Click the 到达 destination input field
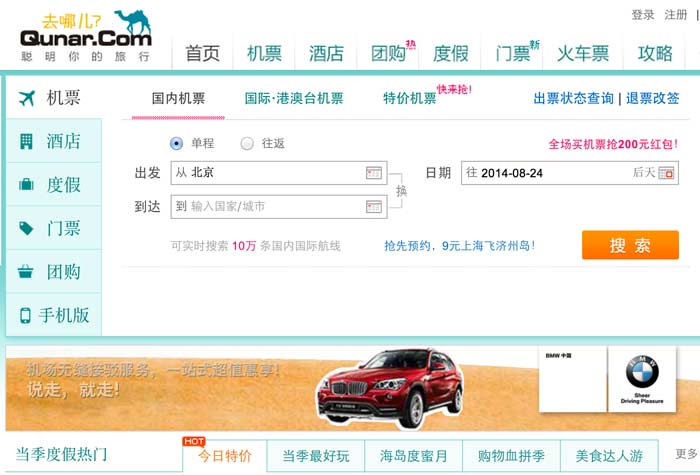700x475 pixels. point(279,207)
